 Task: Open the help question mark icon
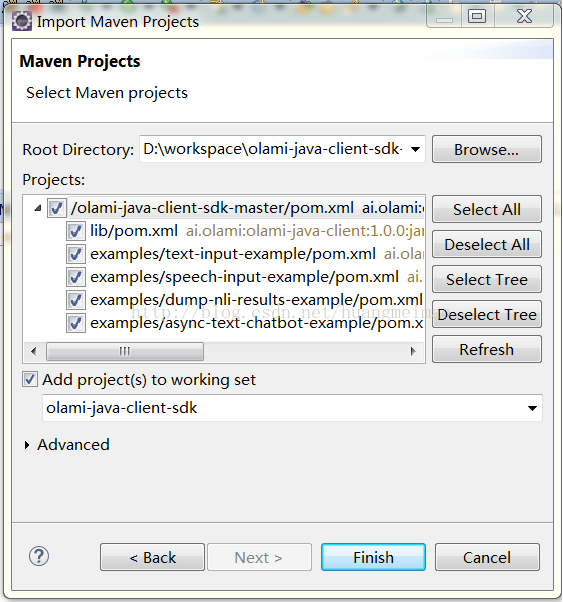pyautogui.click(x=39, y=556)
